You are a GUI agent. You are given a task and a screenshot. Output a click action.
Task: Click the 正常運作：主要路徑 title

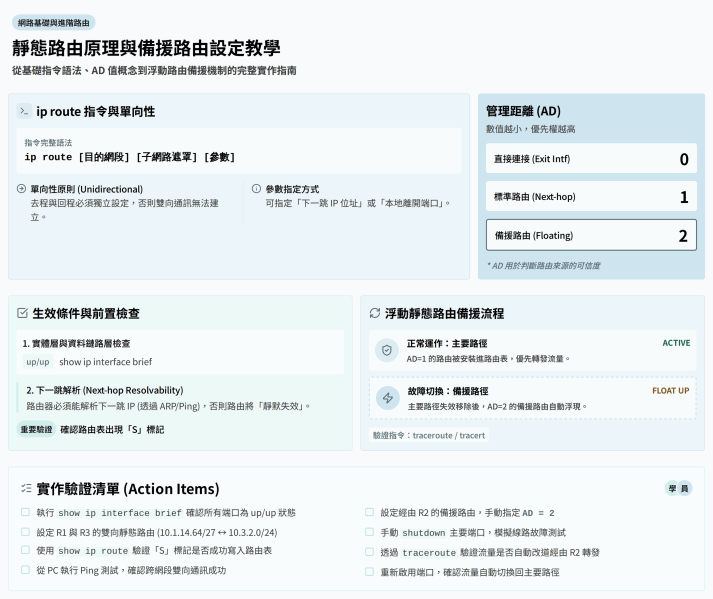[x=447, y=343]
